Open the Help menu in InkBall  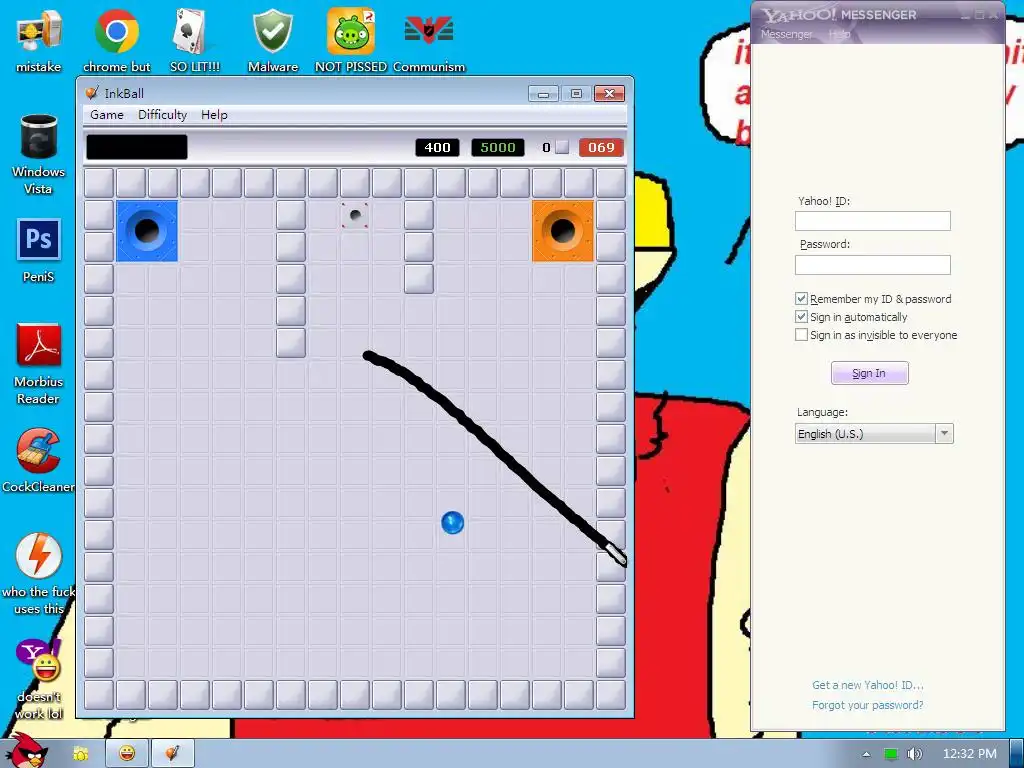click(214, 115)
